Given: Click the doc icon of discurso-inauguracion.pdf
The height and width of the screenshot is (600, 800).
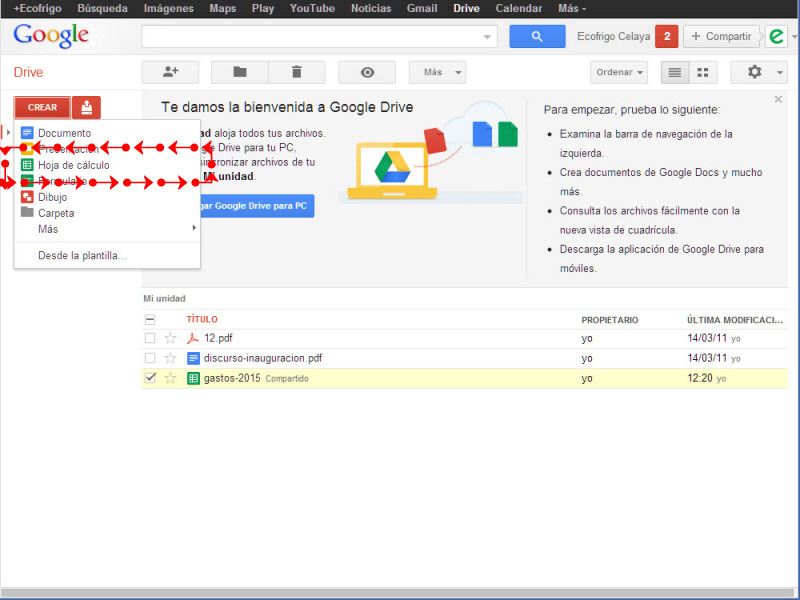Looking at the screenshot, I should point(193,358).
